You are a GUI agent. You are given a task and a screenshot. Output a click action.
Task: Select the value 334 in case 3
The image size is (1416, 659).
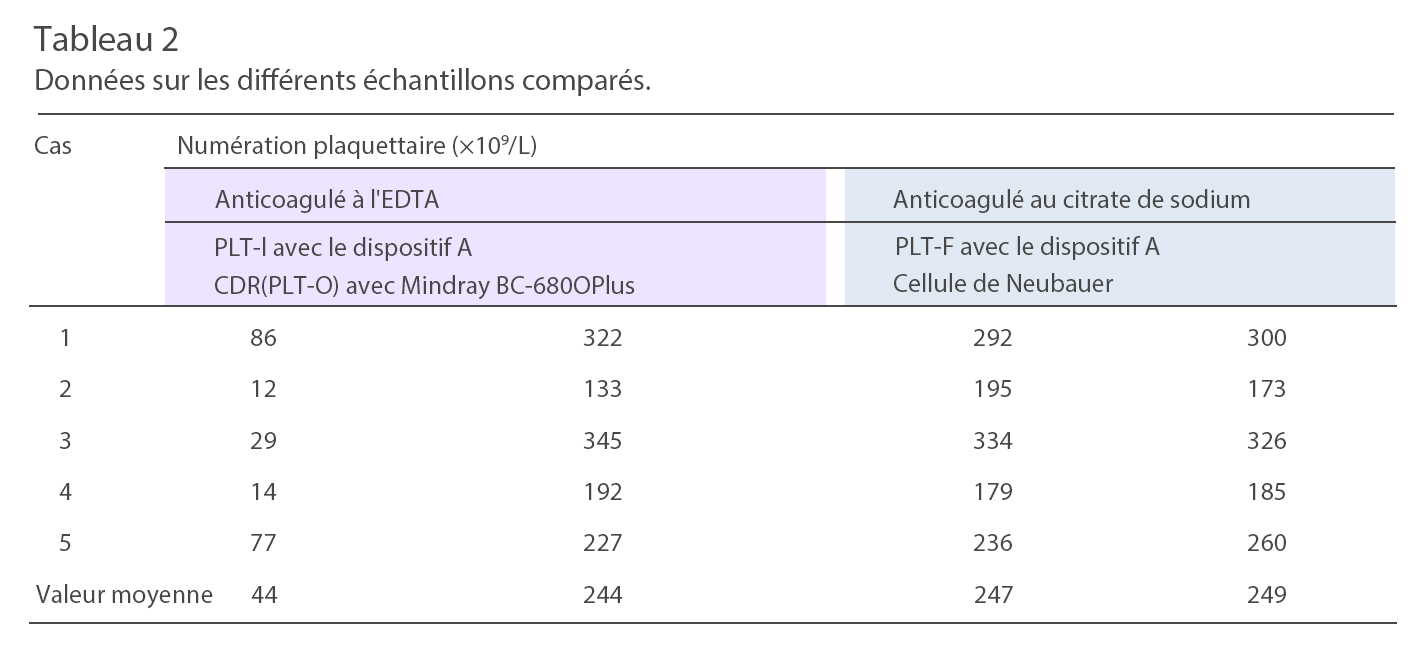(x=992, y=441)
